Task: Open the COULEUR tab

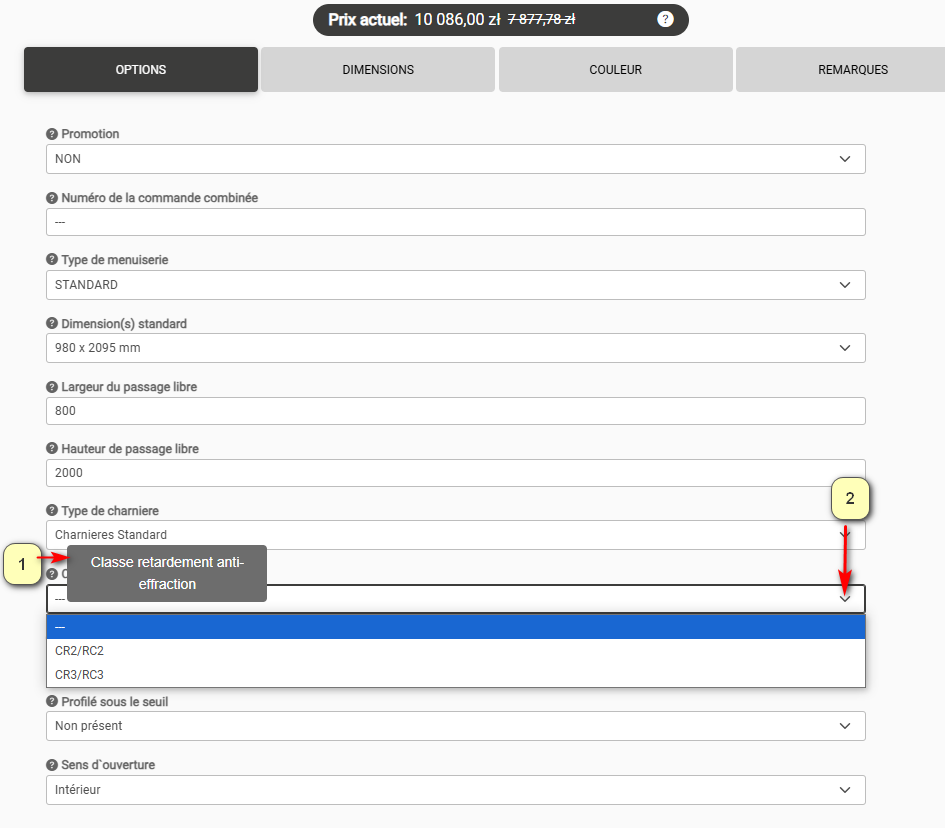Action: pyautogui.click(x=615, y=70)
